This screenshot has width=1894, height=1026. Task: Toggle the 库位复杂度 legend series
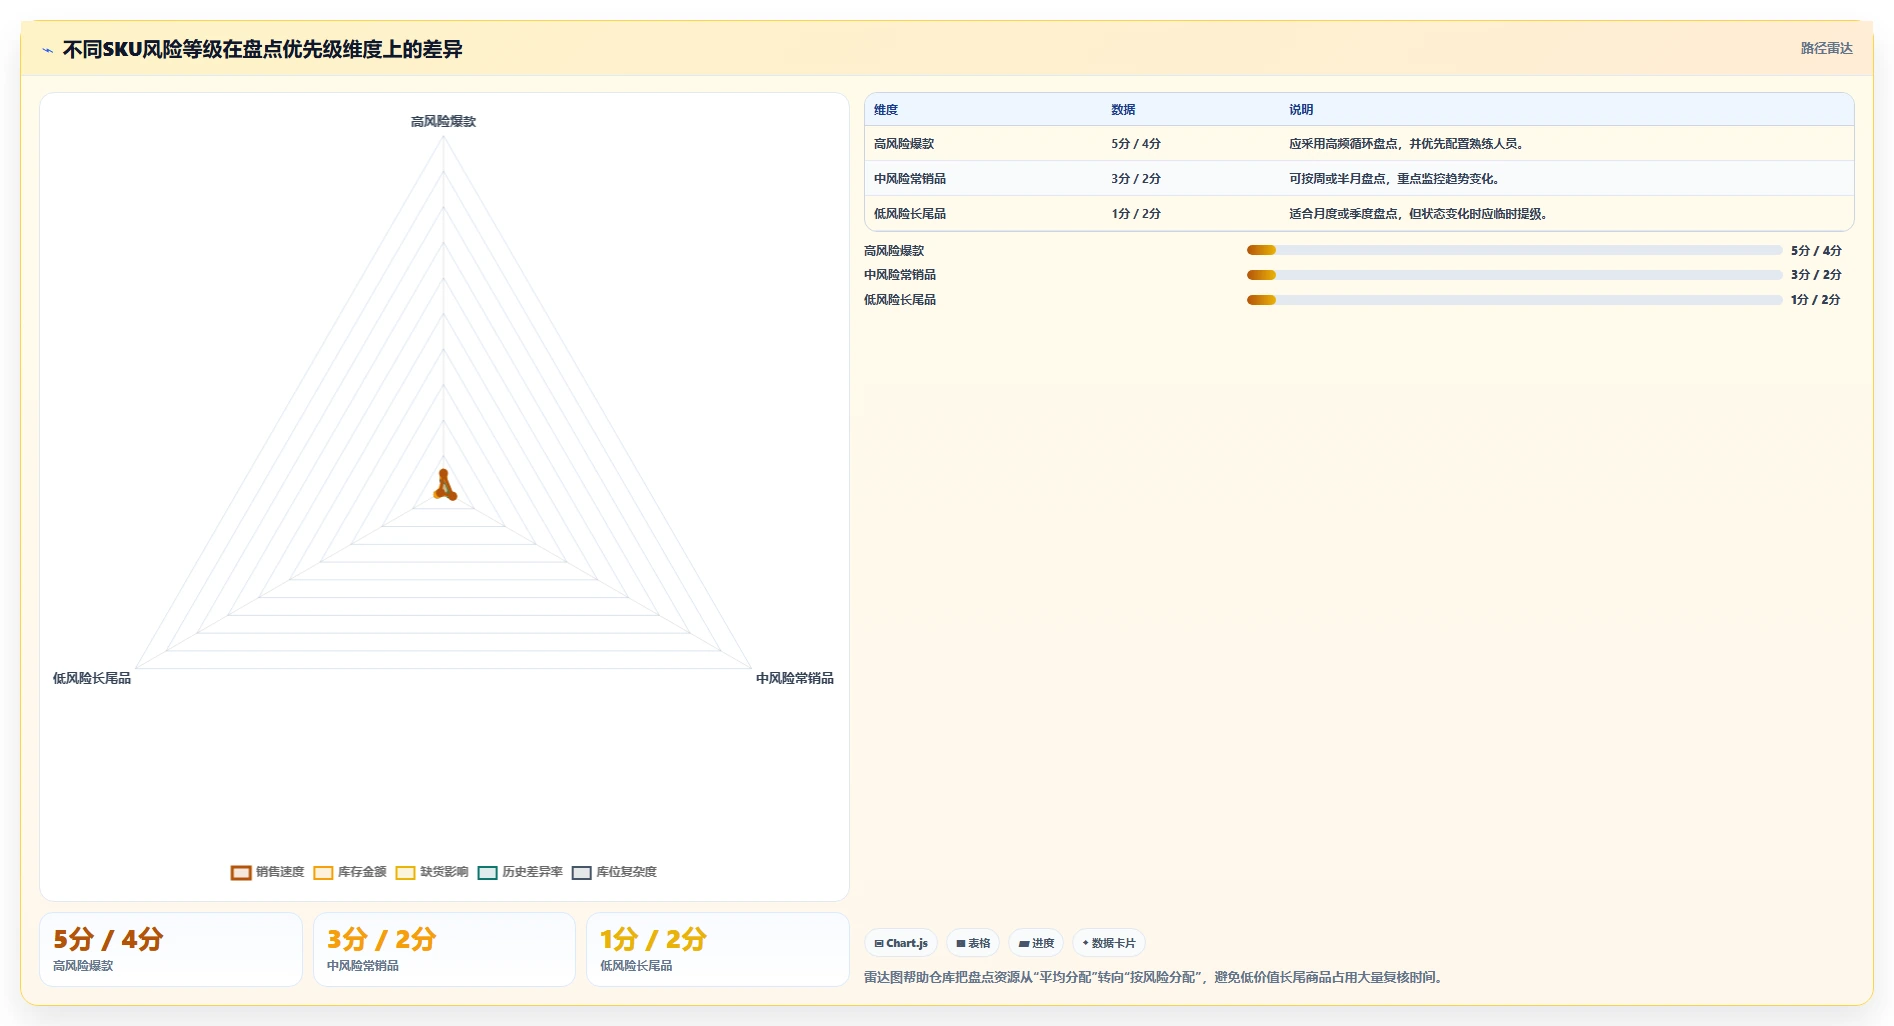[614, 872]
